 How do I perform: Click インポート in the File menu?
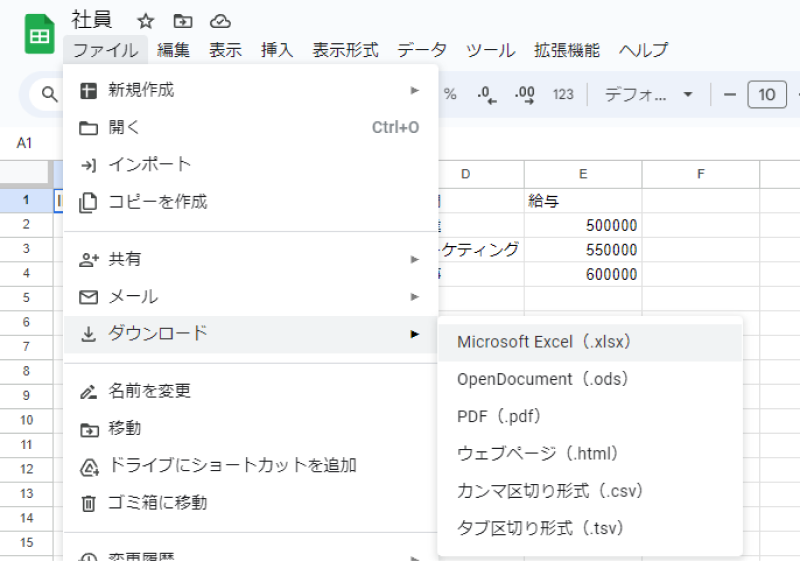pyautogui.click(x=150, y=164)
